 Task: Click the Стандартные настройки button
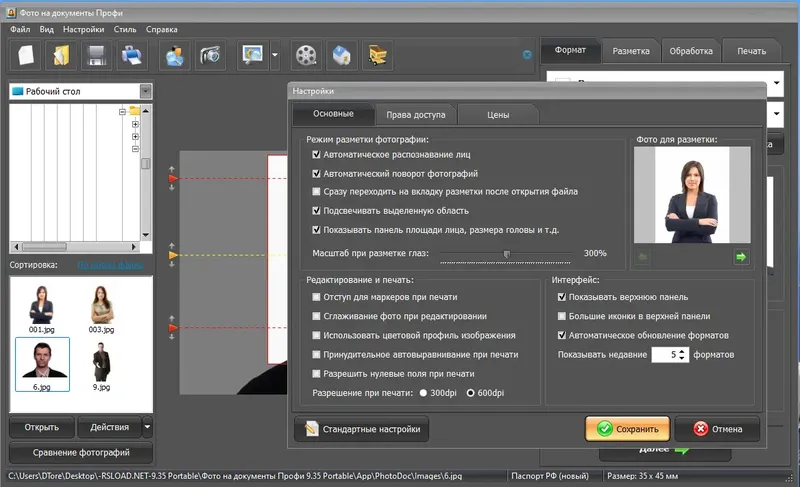point(361,429)
